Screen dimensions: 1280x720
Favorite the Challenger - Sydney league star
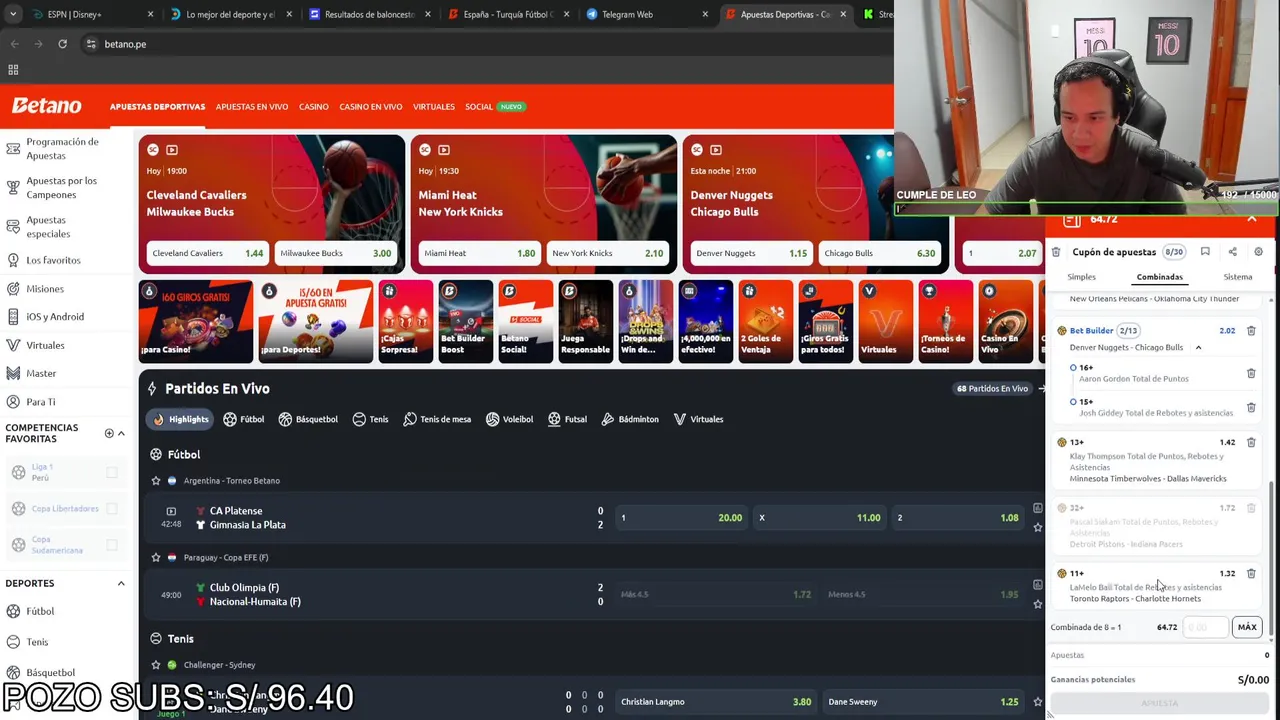(x=155, y=665)
